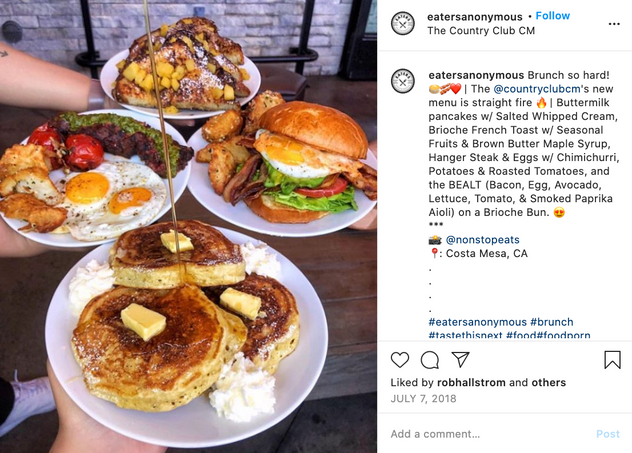Follow the eatersanonymous account

(553, 16)
